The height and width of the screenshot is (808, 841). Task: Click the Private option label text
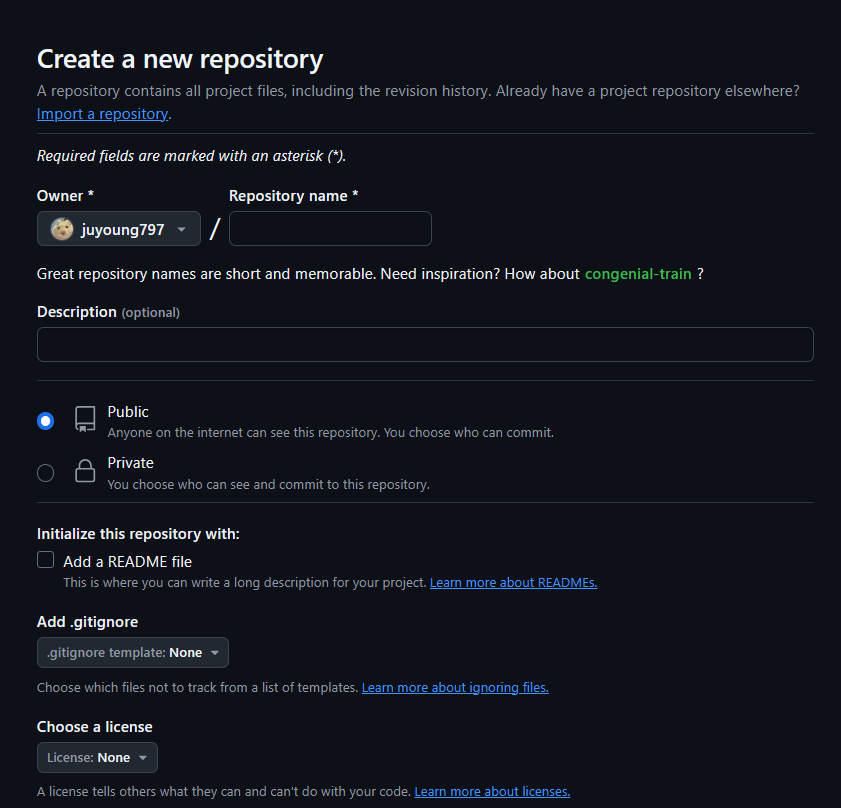point(130,463)
